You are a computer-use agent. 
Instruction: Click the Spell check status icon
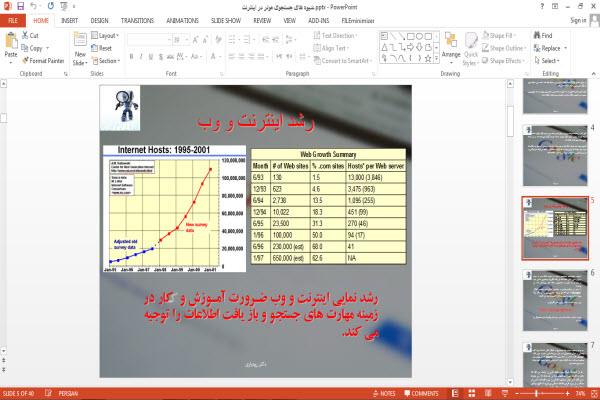[x=48, y=393]
